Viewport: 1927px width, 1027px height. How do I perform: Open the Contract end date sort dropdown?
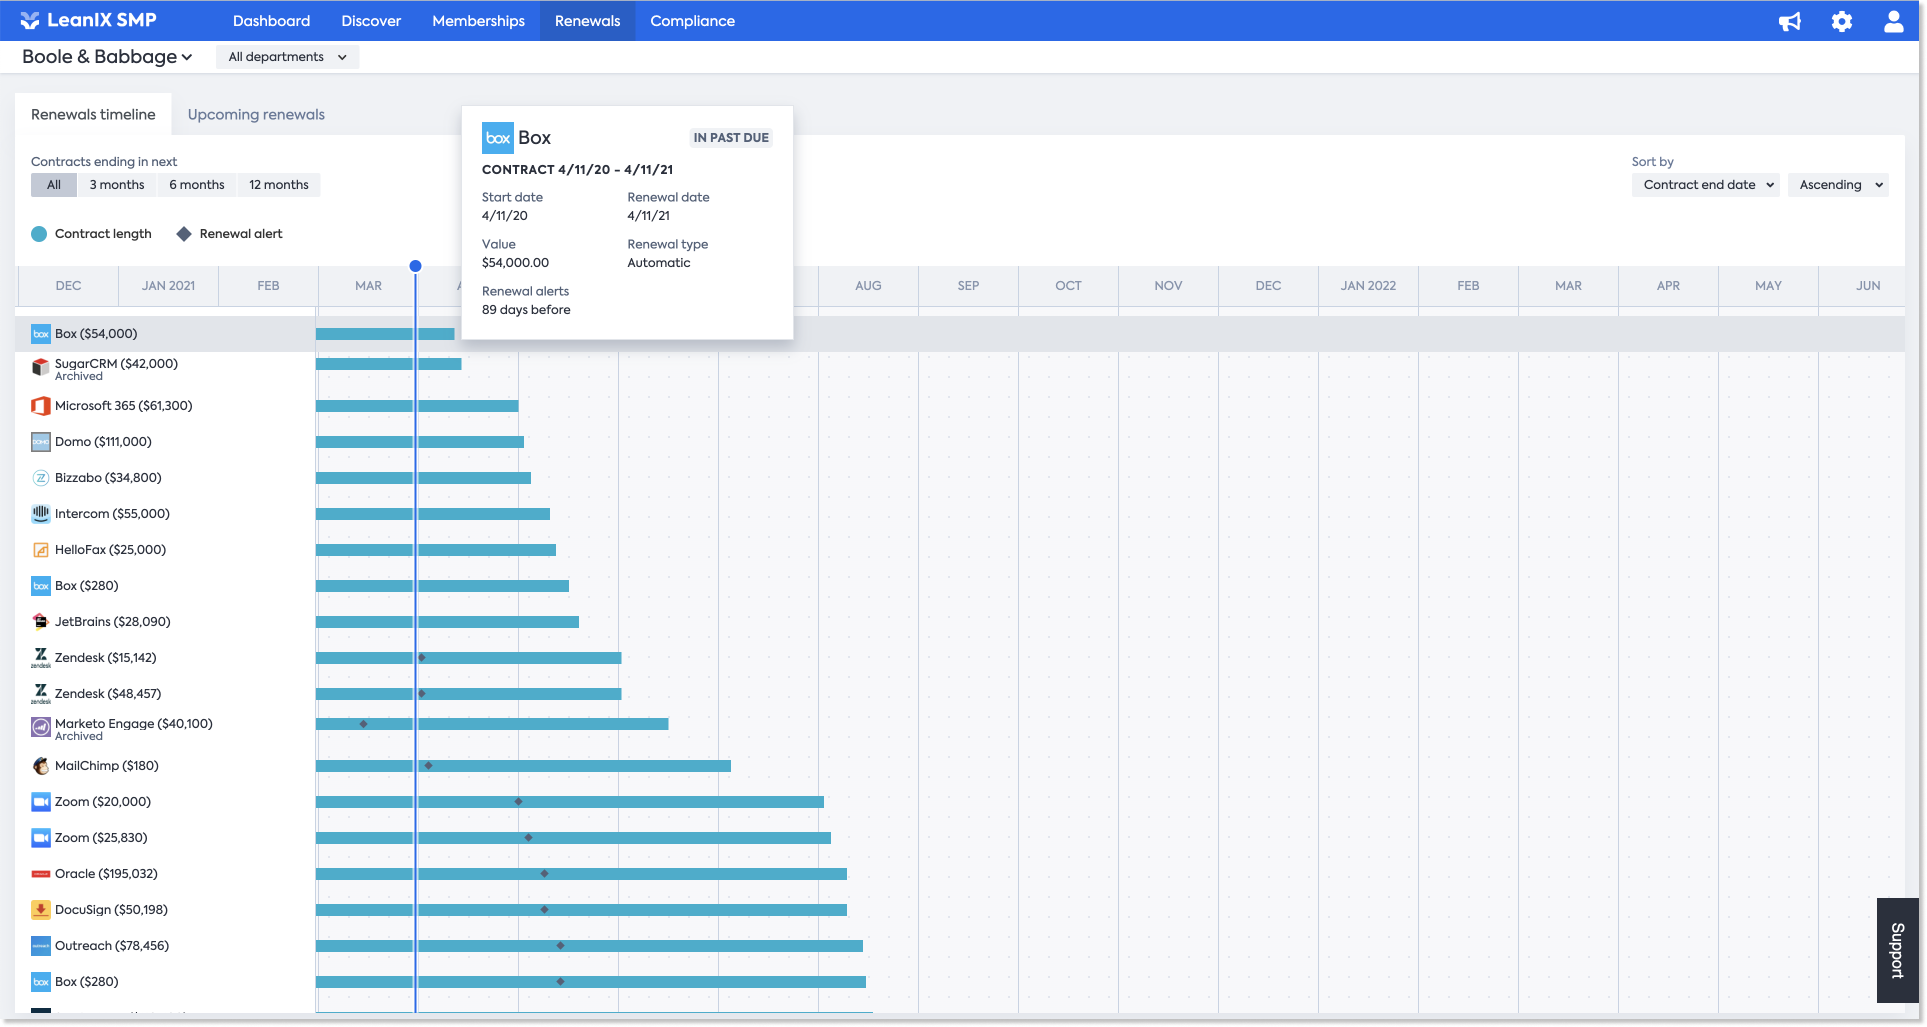[x=1706, y=185]
